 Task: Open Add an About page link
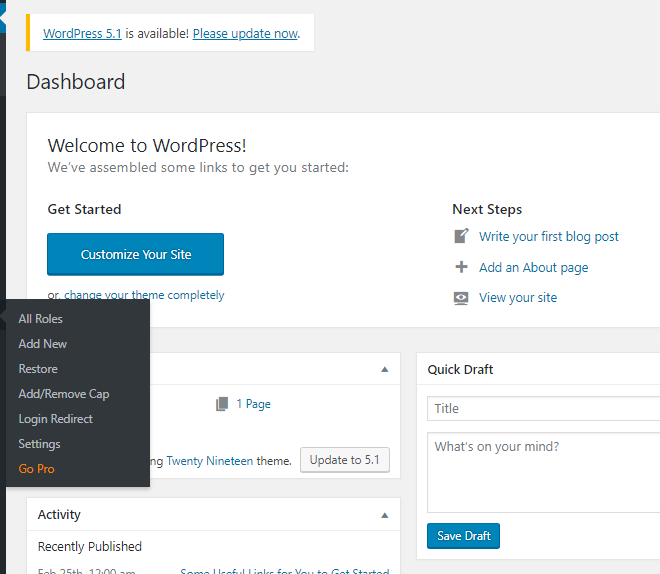click(533, 267)
